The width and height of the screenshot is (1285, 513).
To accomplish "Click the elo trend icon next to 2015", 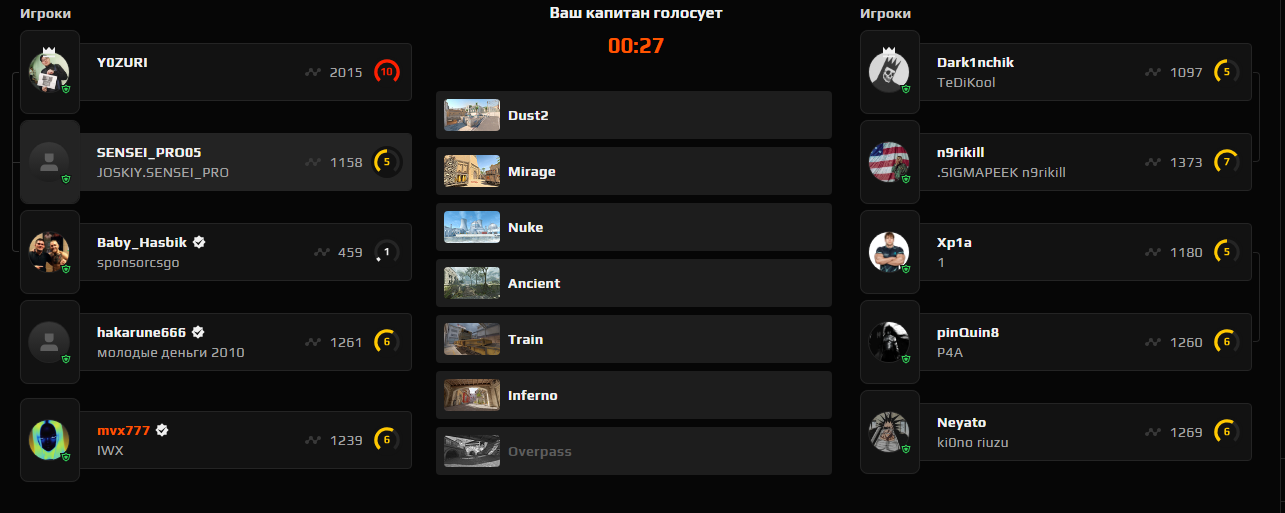I will tap(314, 72).
